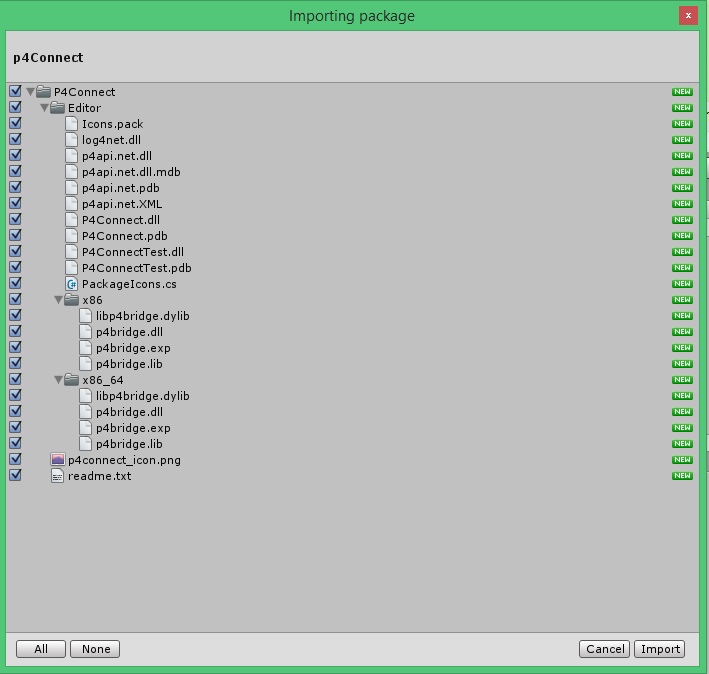Click the NEW badge on the x86_64 folder row
The image size is (709, 674).
682,380
